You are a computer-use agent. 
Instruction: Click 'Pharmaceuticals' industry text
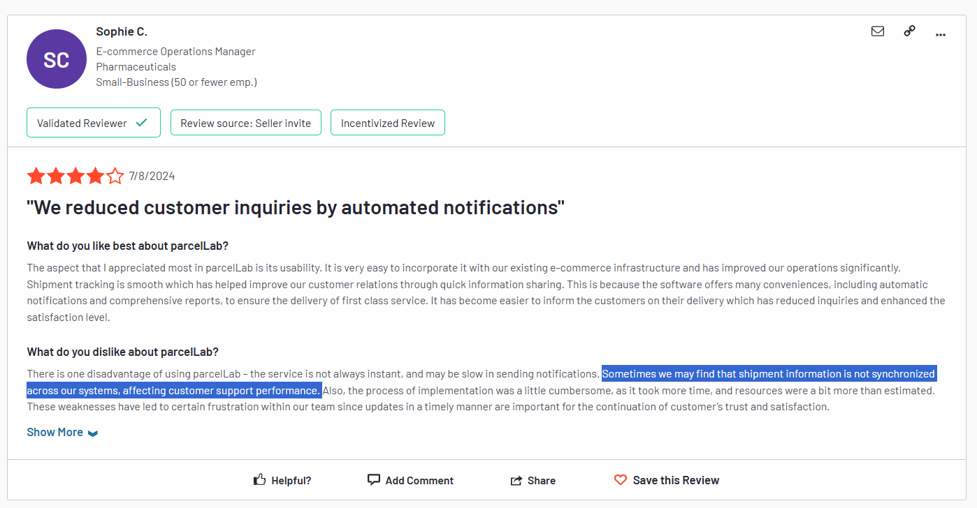[x=136, y=67]
